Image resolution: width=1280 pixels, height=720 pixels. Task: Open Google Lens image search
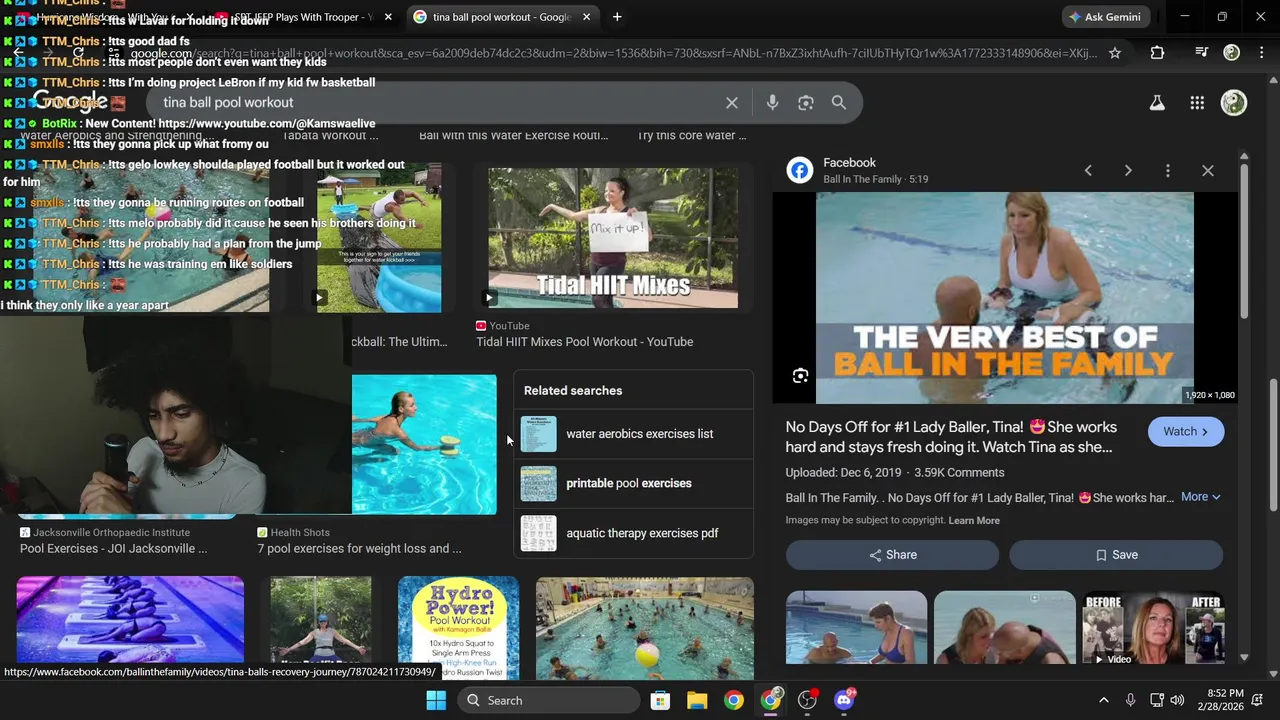(805, 103)
